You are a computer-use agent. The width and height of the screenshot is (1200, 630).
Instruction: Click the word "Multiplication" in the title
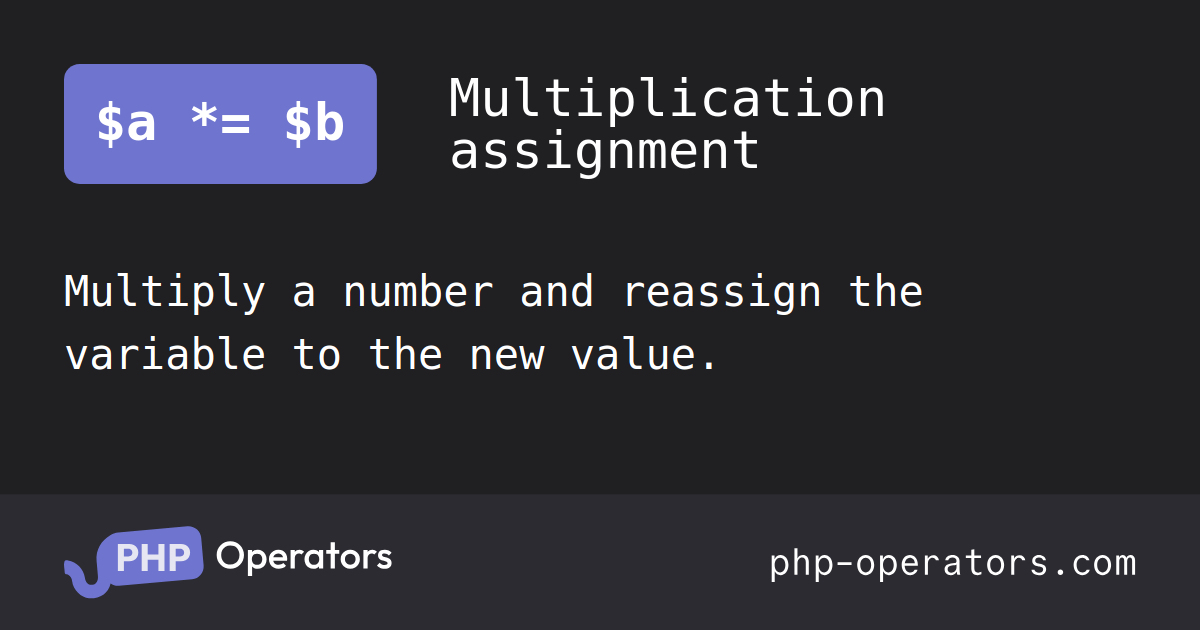pos(667,99)
